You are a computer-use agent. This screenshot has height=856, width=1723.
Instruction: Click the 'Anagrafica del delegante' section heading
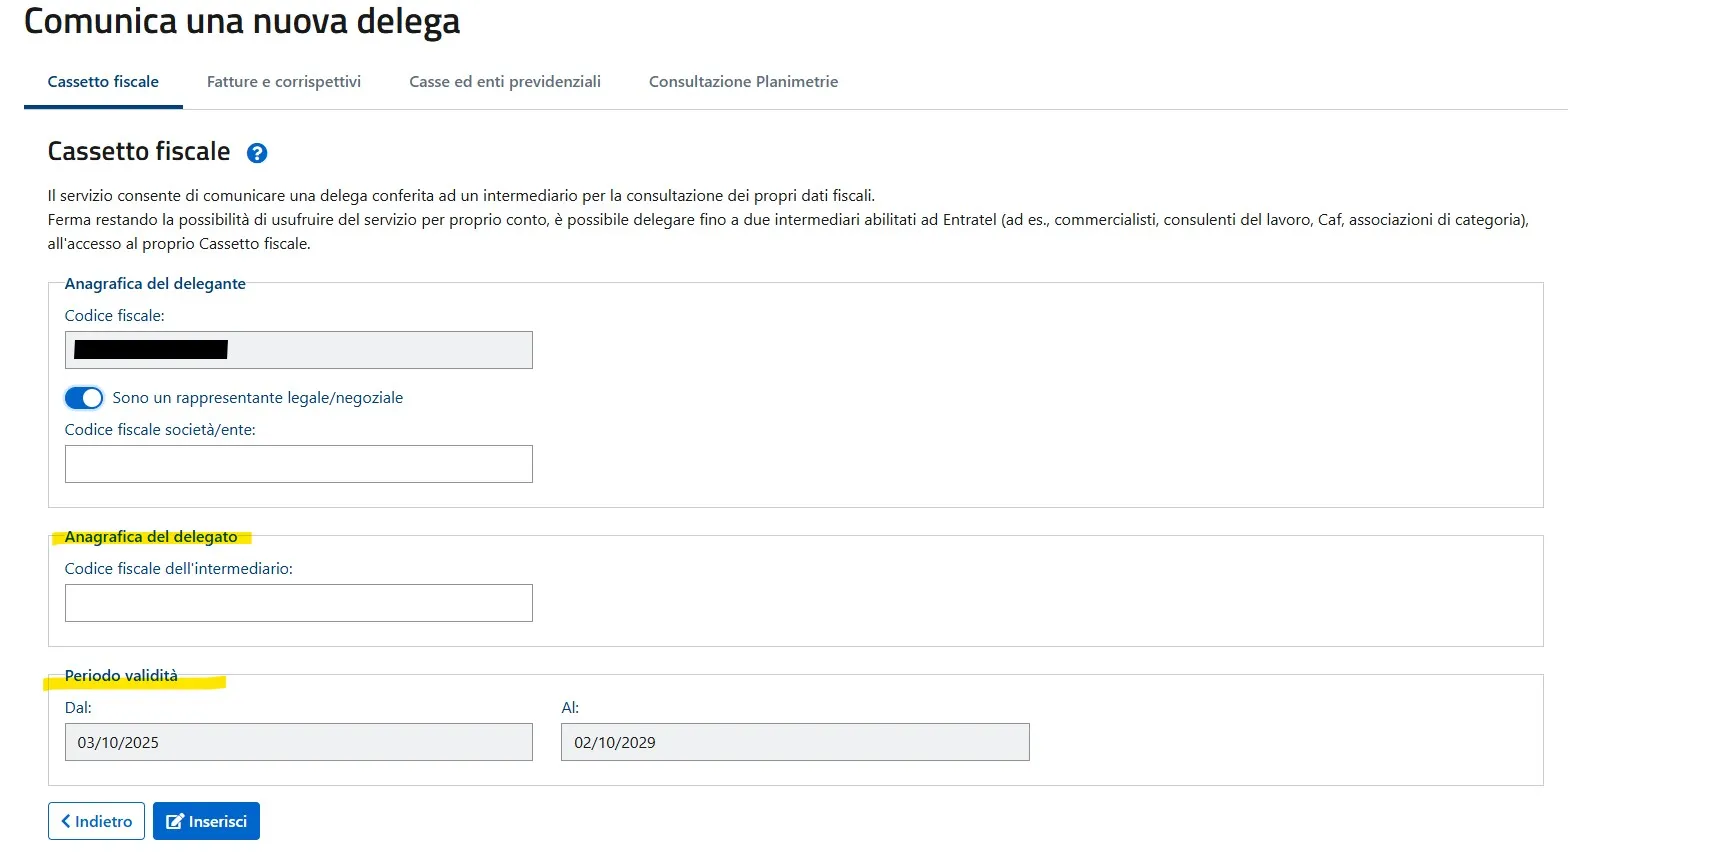point(155,284)
